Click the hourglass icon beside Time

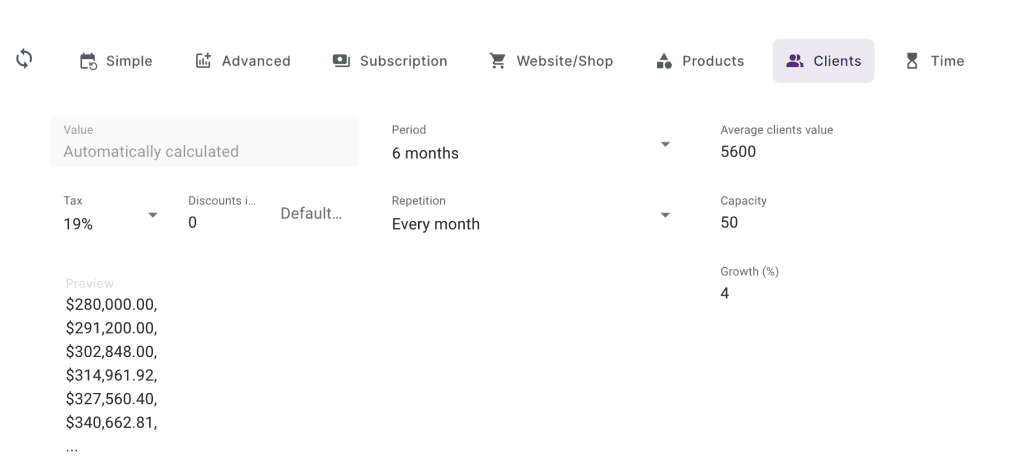(x=912, y=61)
